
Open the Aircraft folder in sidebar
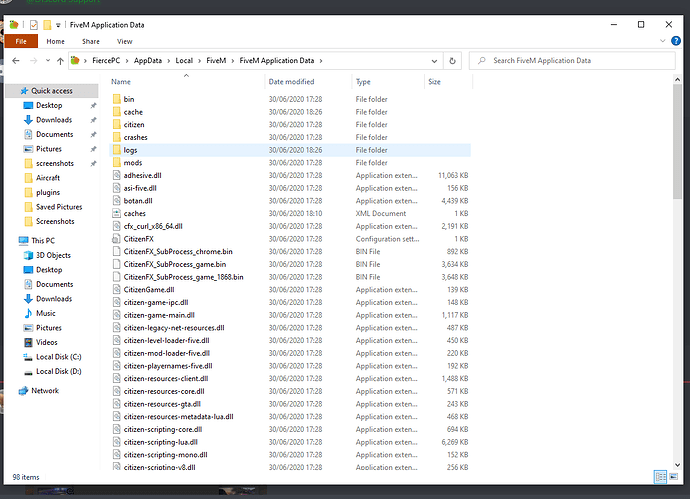(x=48, y=178)
